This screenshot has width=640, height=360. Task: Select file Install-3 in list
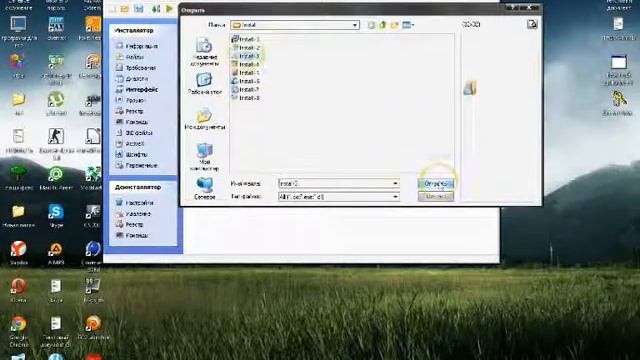pos(245,56)
